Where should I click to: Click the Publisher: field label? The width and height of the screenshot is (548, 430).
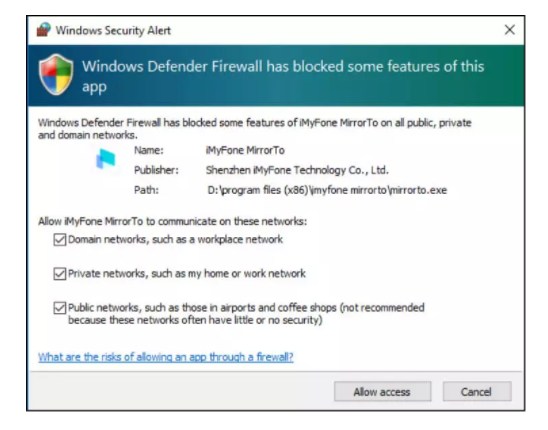[x=156, y=170]
